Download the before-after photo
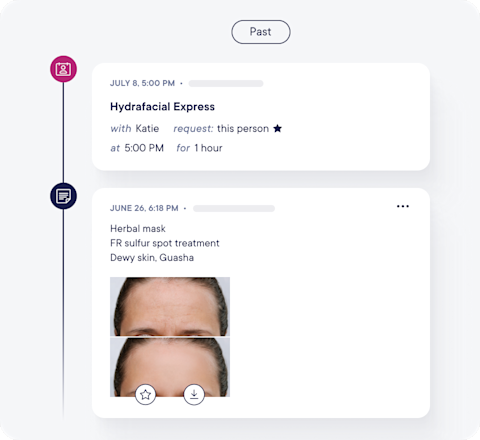Screen dimensions: 480x440 coord(194,395)
